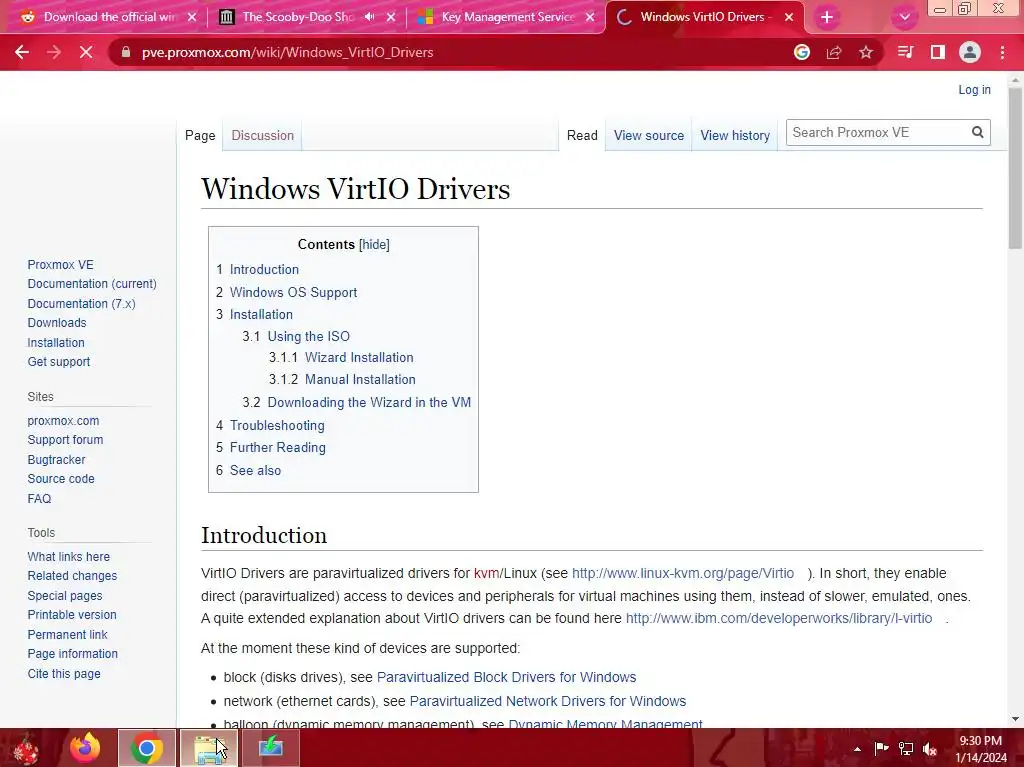Image resolution: width=1024 pixels, height=767 pixels.
Task: Open Paravirtualized Network Drivers for Windows
Action: point(547,701)
